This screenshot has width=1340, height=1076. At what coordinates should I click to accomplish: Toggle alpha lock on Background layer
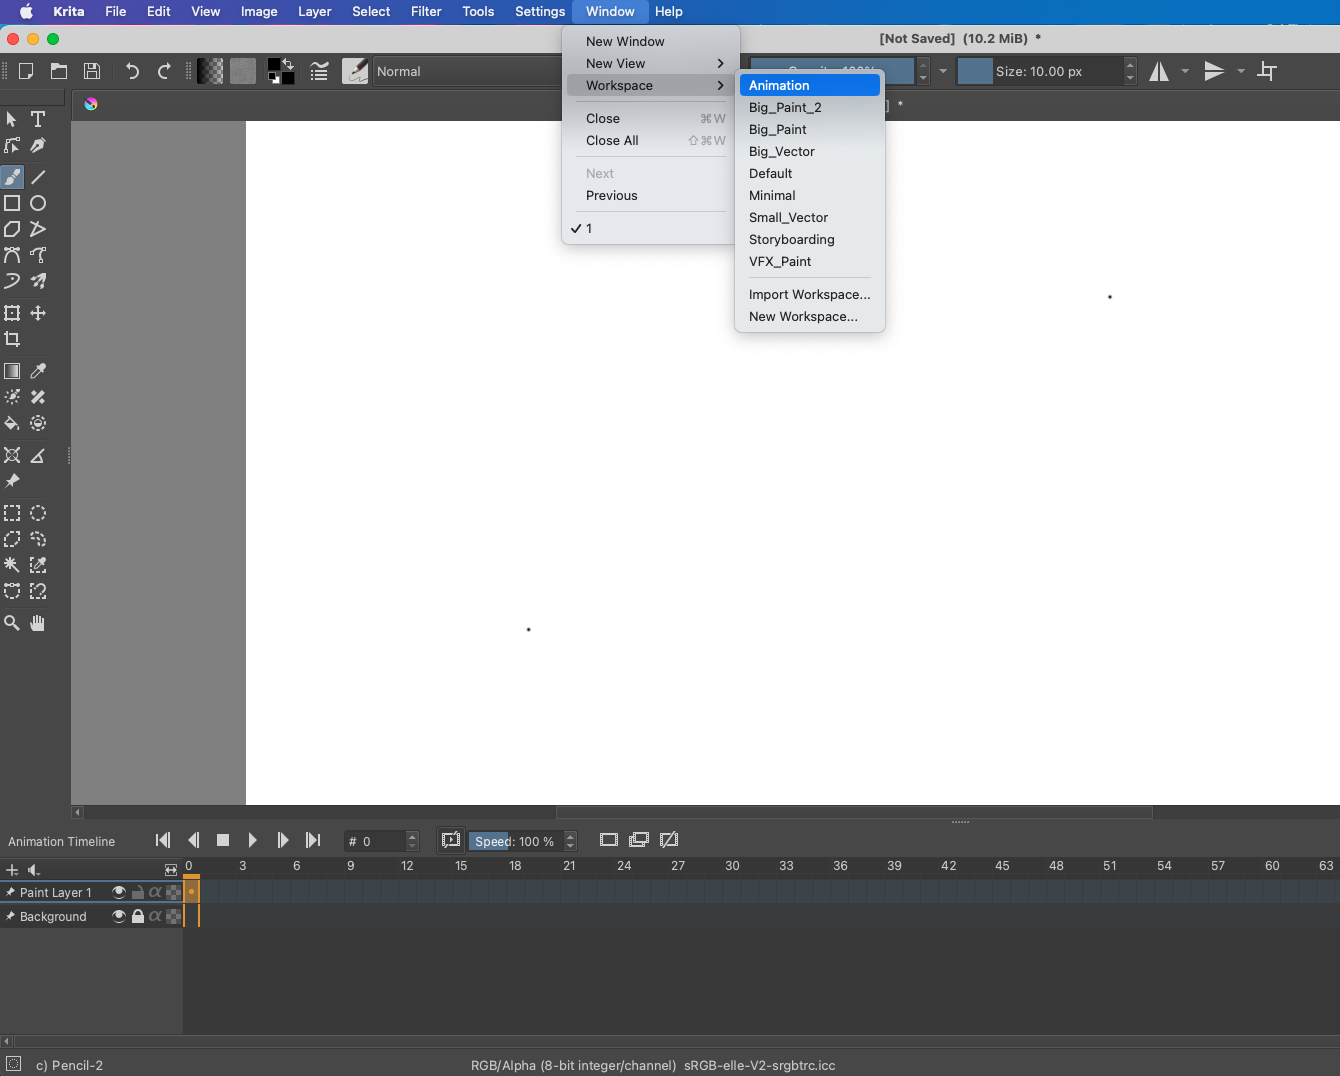pyautogui.click(x=174, y=916)
